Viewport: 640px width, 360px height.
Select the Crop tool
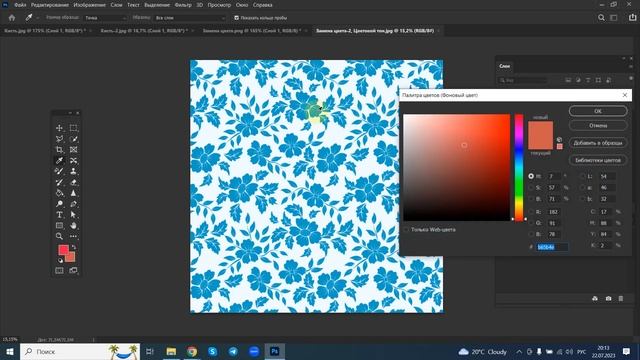[59, 150]
